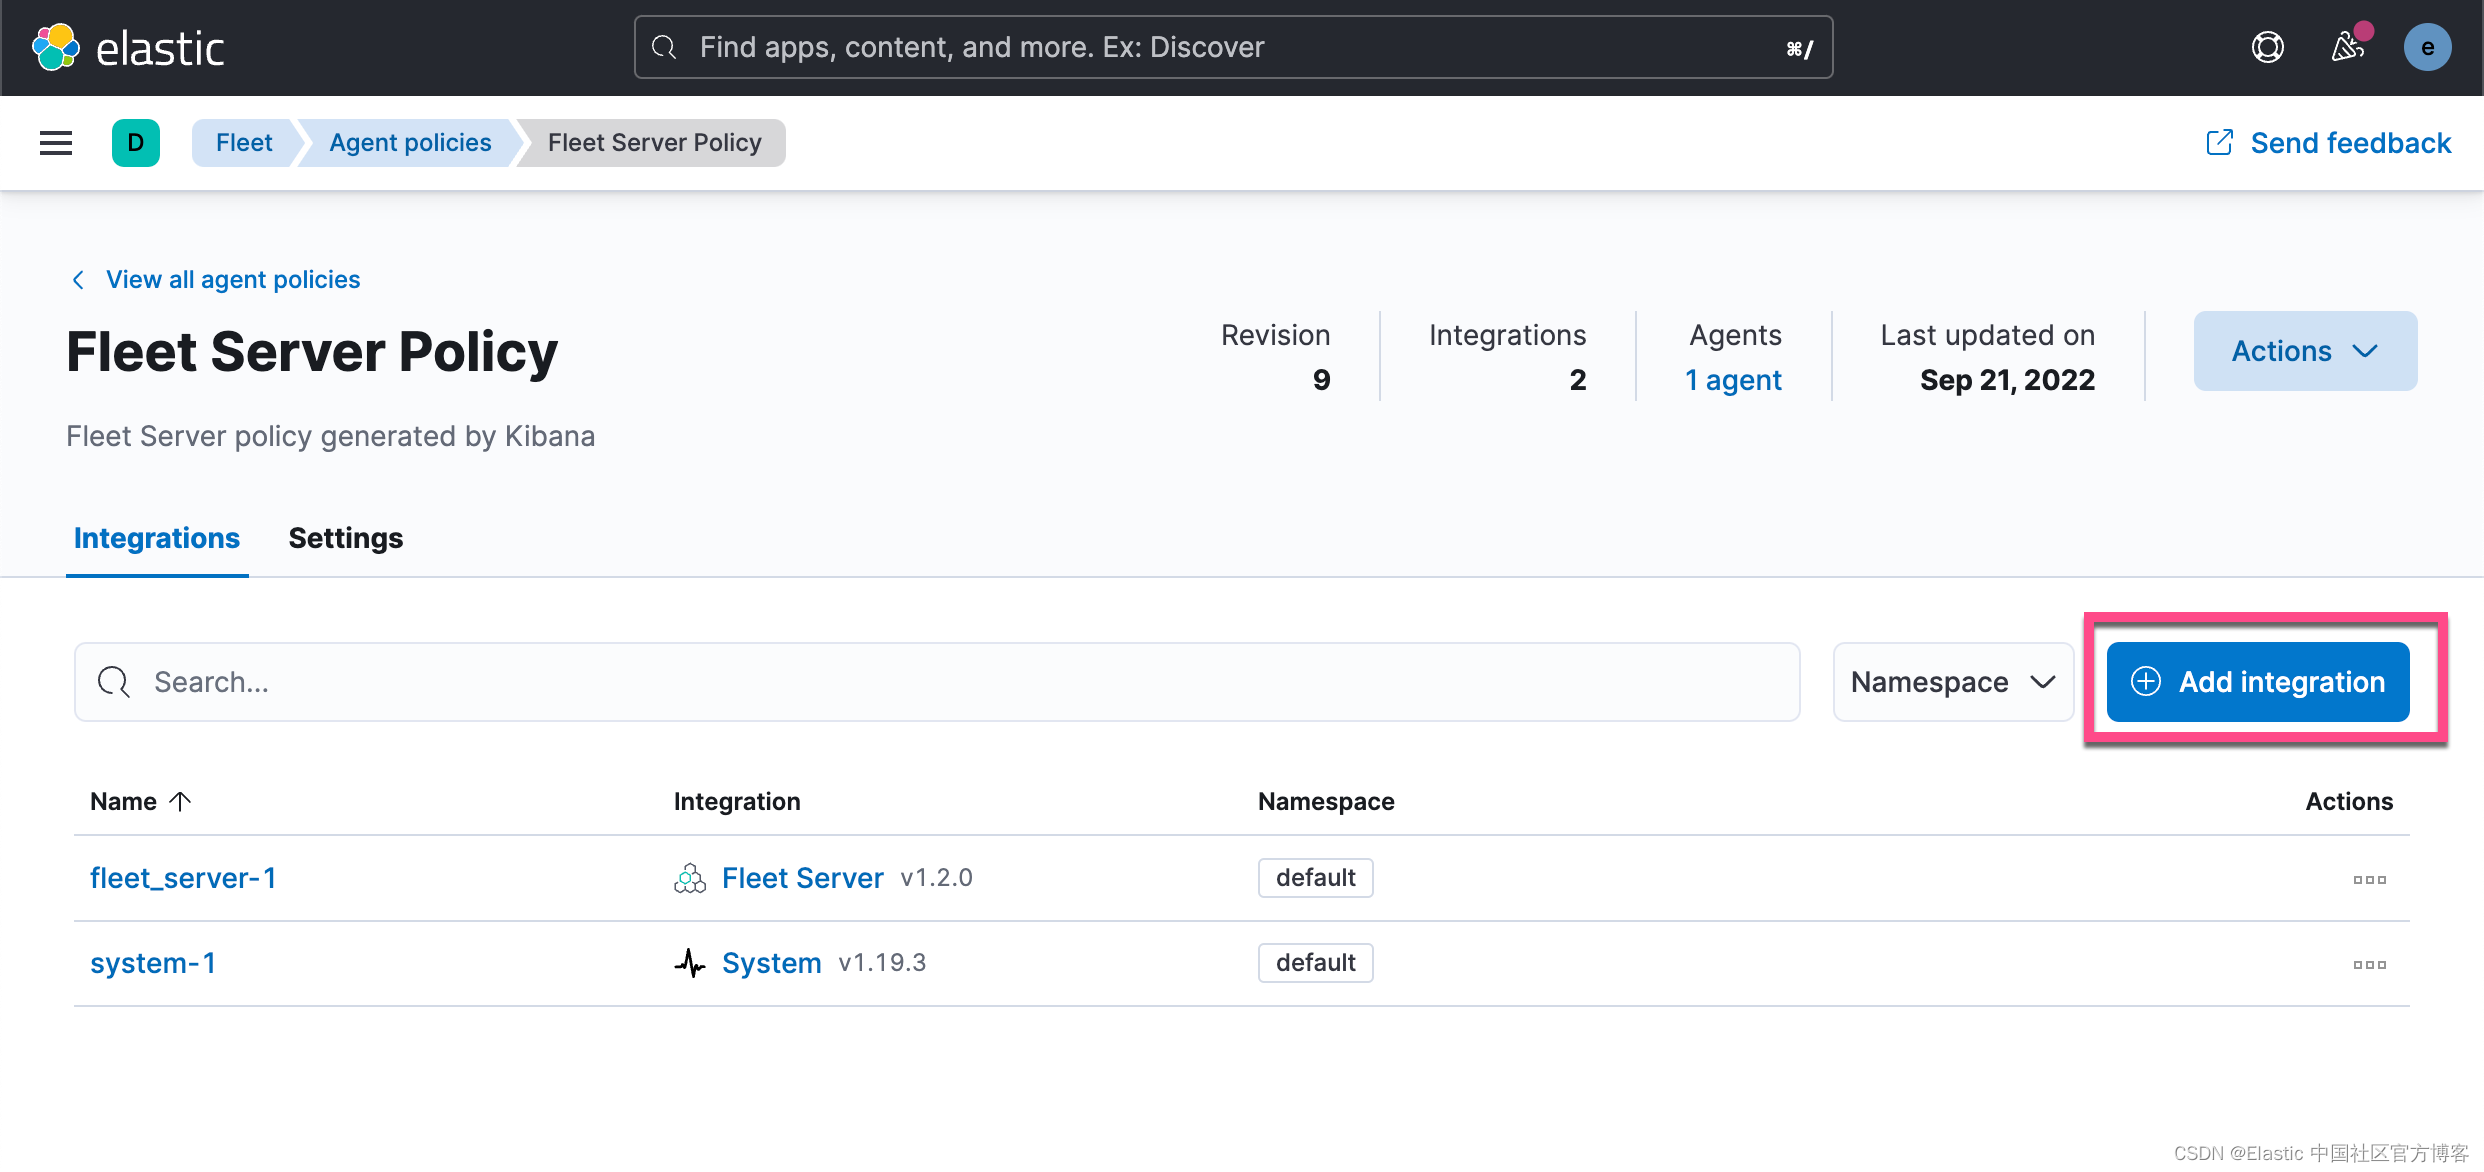Open the hamburger navigation menu
The image size is (2484, 1172).
point(55,143)
